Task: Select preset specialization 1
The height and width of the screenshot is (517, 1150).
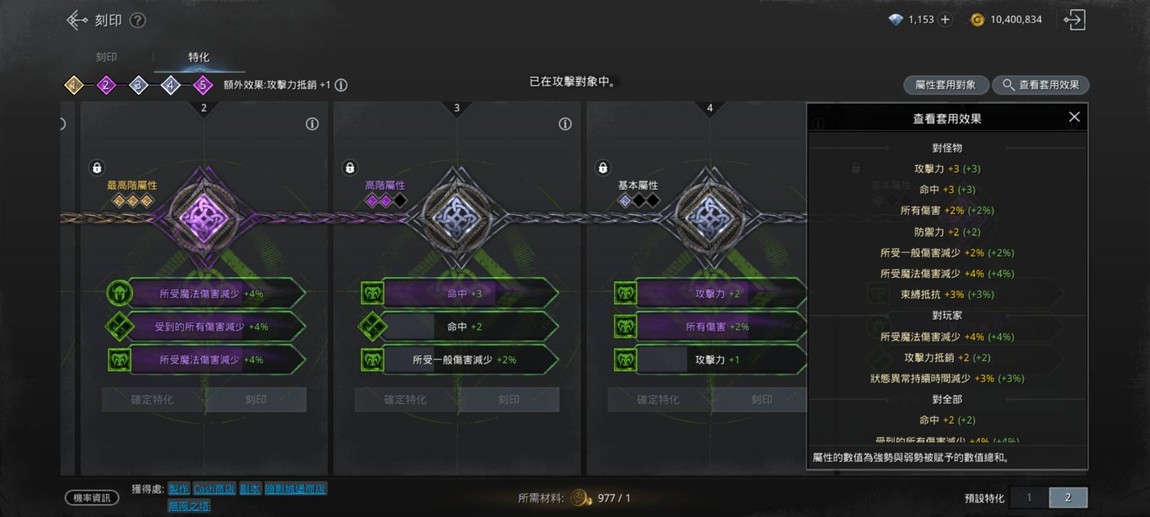Action: [1029, 497]
